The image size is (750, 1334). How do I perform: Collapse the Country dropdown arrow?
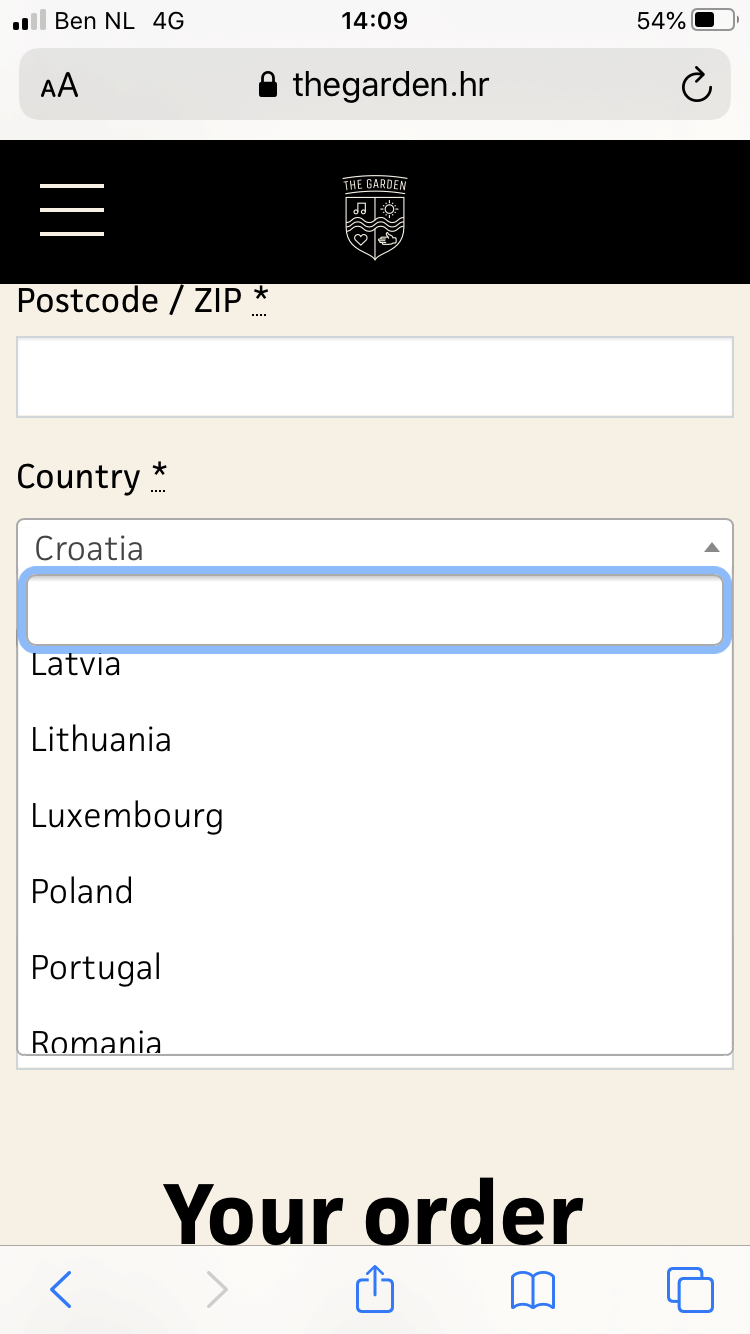[x=711, y=548]
